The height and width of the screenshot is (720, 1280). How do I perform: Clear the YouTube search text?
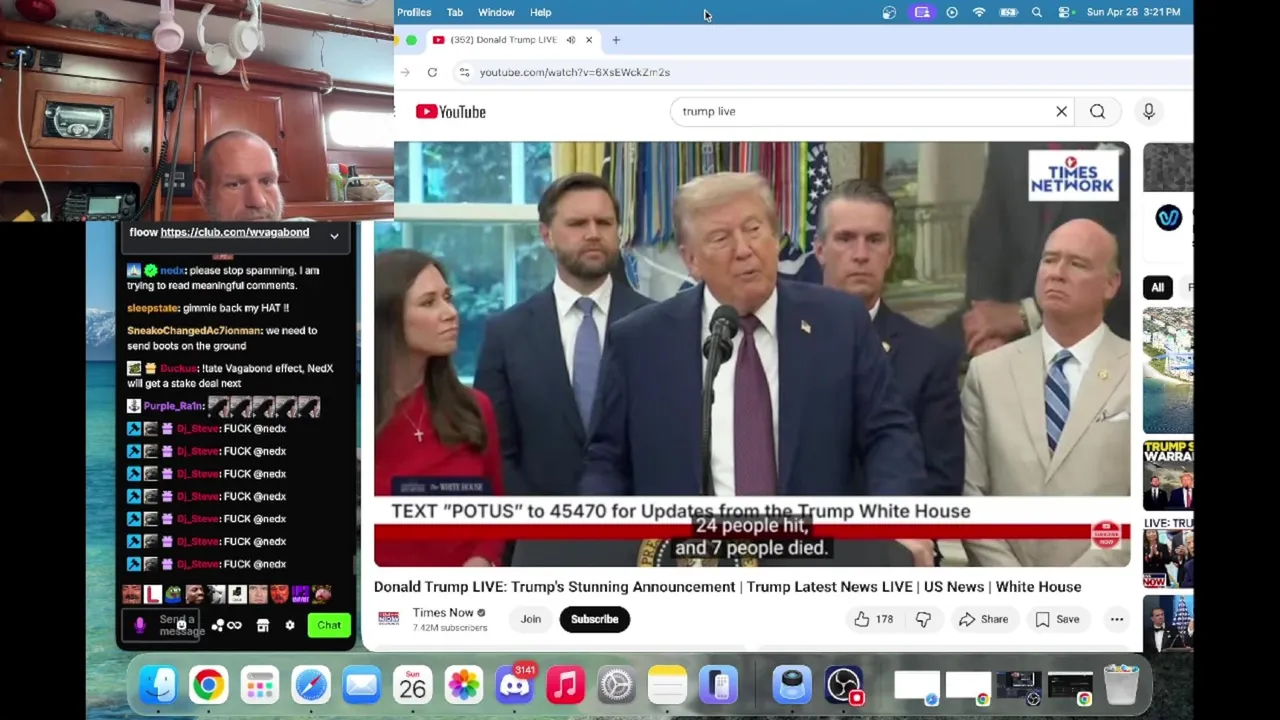[1061, 111]
